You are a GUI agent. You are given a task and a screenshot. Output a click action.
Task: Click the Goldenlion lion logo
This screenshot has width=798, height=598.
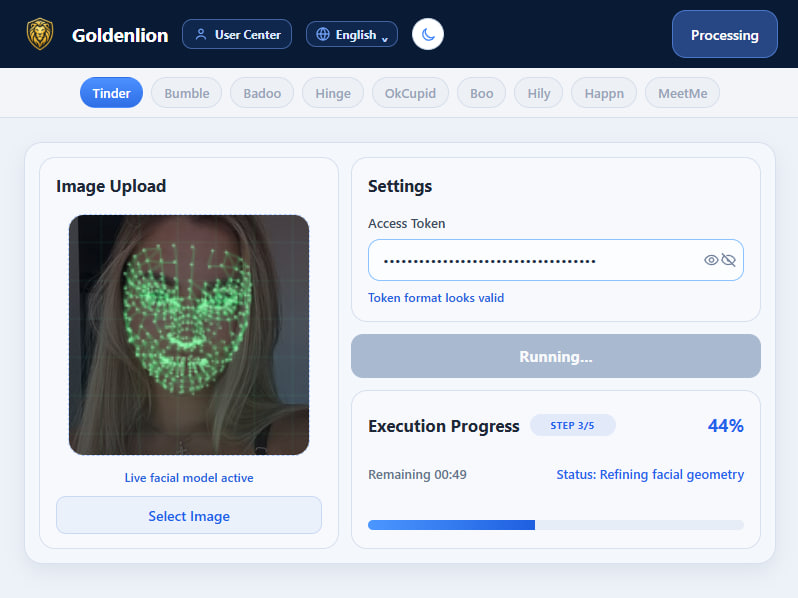pyautogui.click(x=40, y=34)
